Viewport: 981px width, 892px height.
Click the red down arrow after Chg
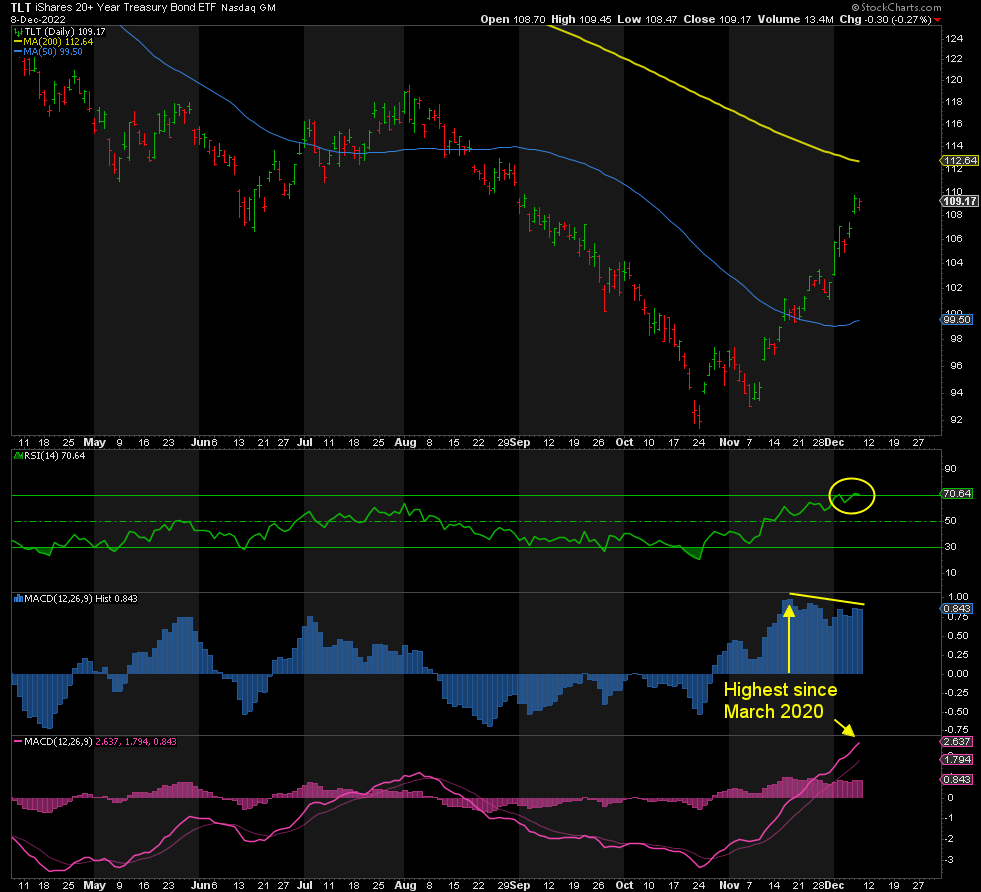click(937, 20)
